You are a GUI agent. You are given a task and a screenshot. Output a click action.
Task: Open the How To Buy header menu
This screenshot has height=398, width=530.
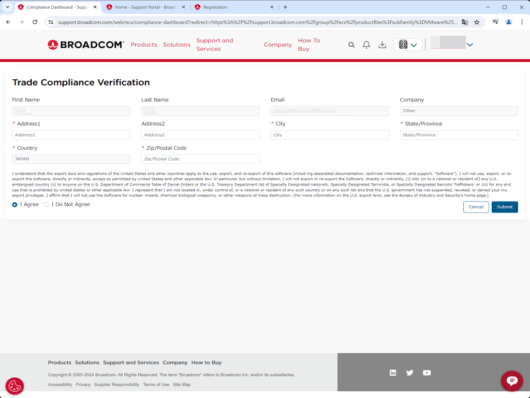coord(309,45)
